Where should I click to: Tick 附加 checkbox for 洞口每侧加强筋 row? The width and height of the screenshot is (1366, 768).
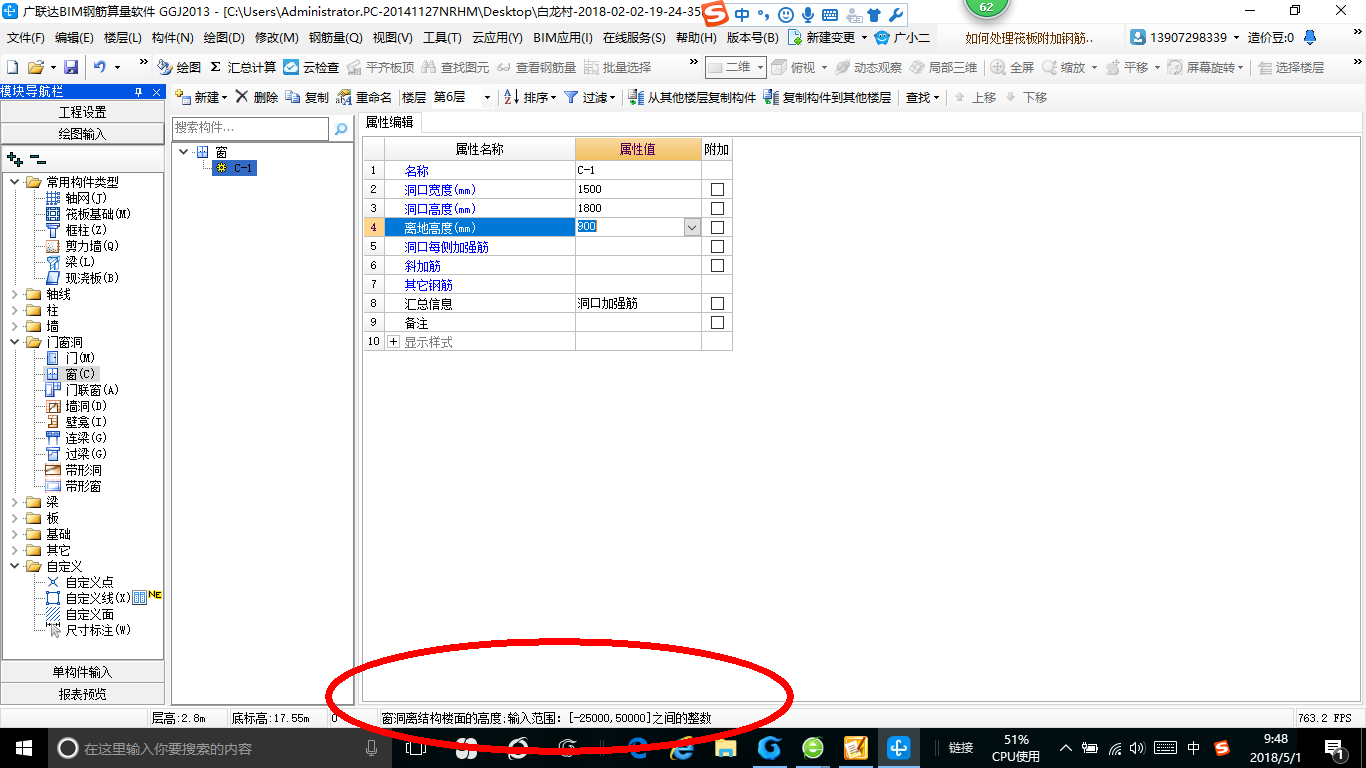[x=717, y=246]
